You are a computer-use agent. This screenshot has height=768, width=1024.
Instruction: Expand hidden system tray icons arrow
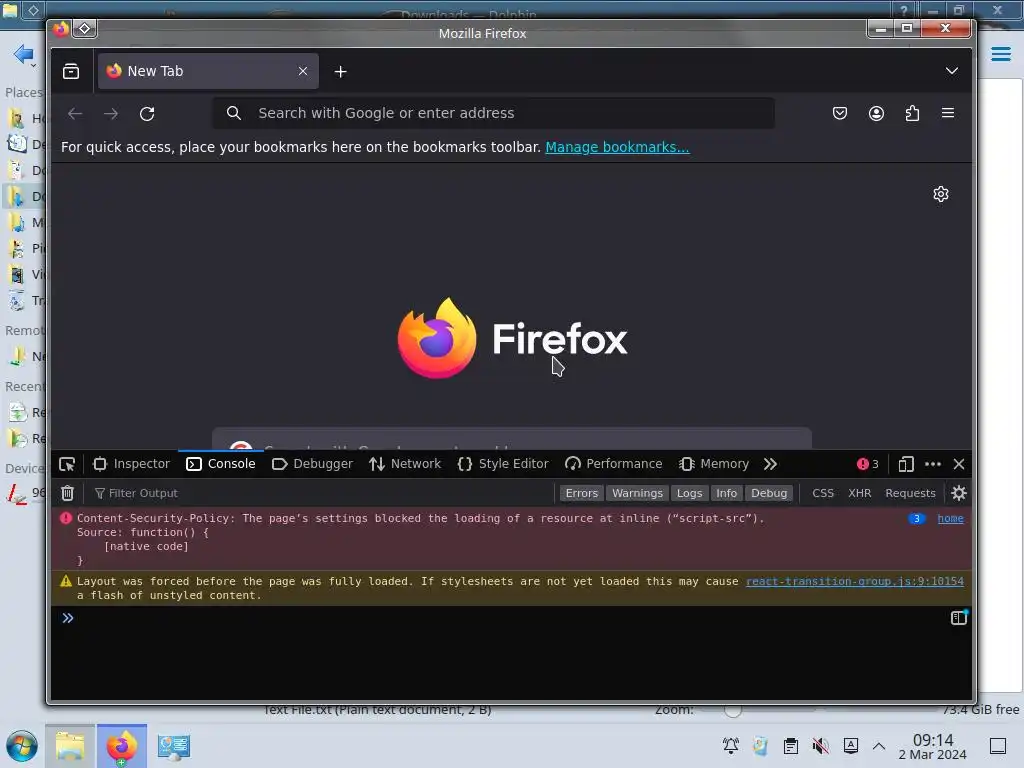[879, 746]
